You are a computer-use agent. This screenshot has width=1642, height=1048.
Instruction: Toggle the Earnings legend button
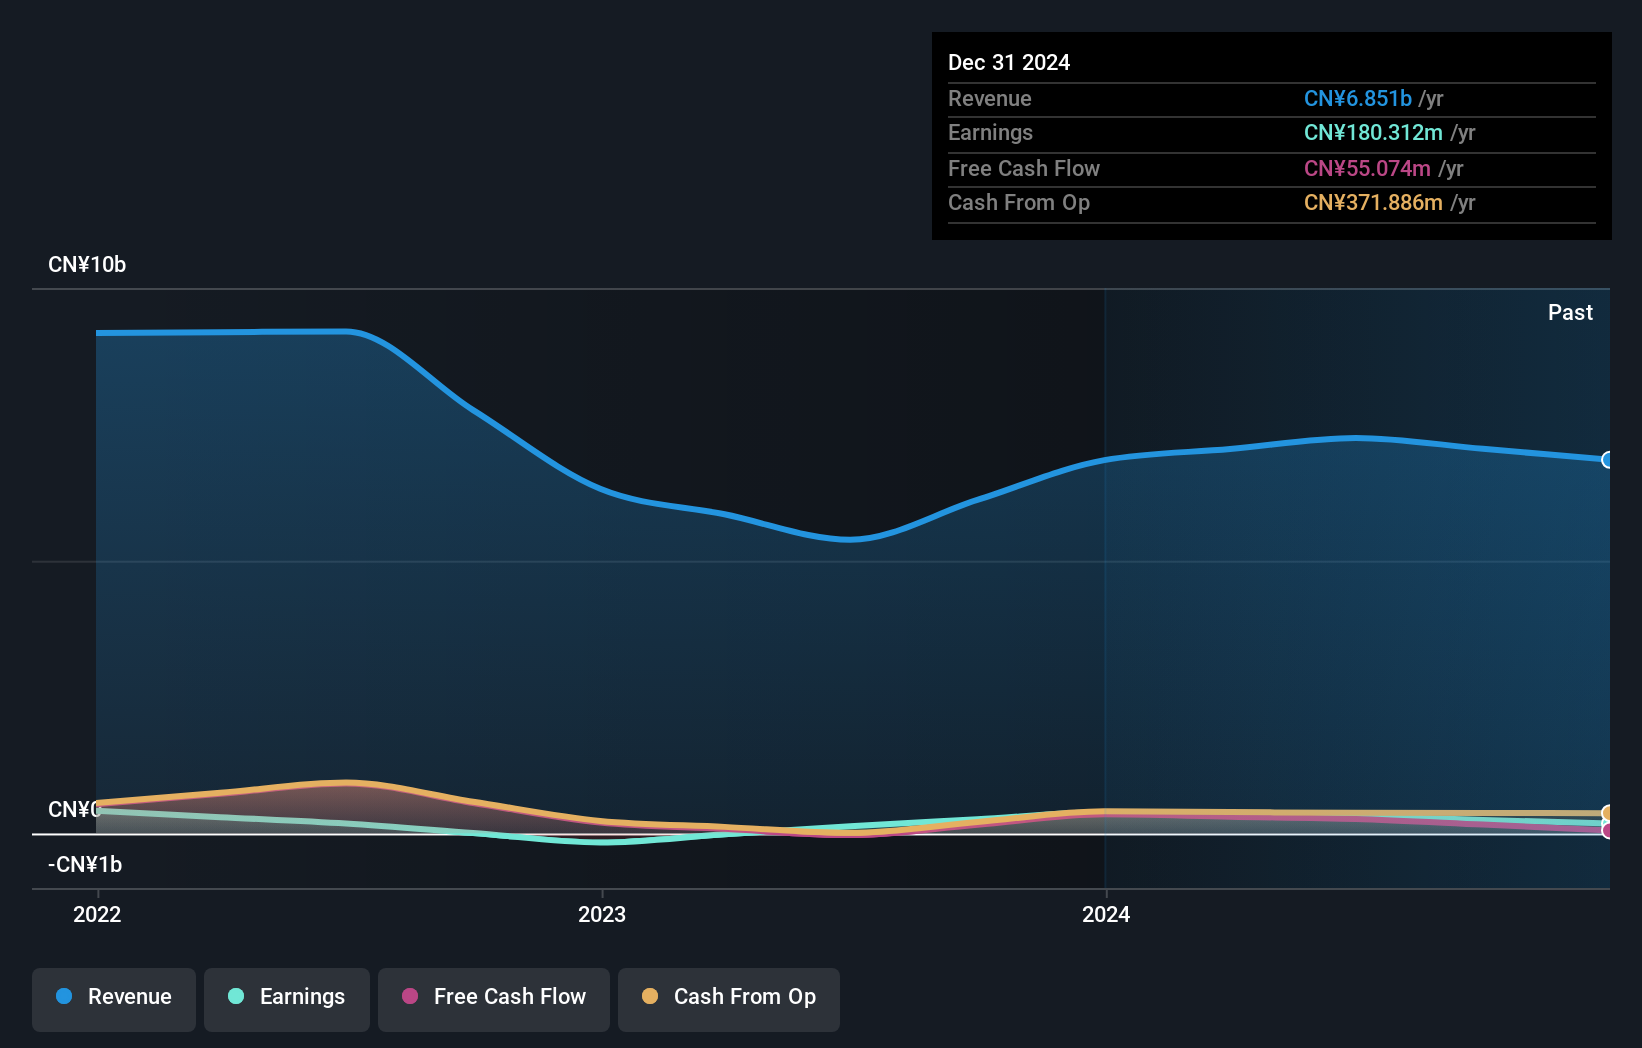(287, 999)
